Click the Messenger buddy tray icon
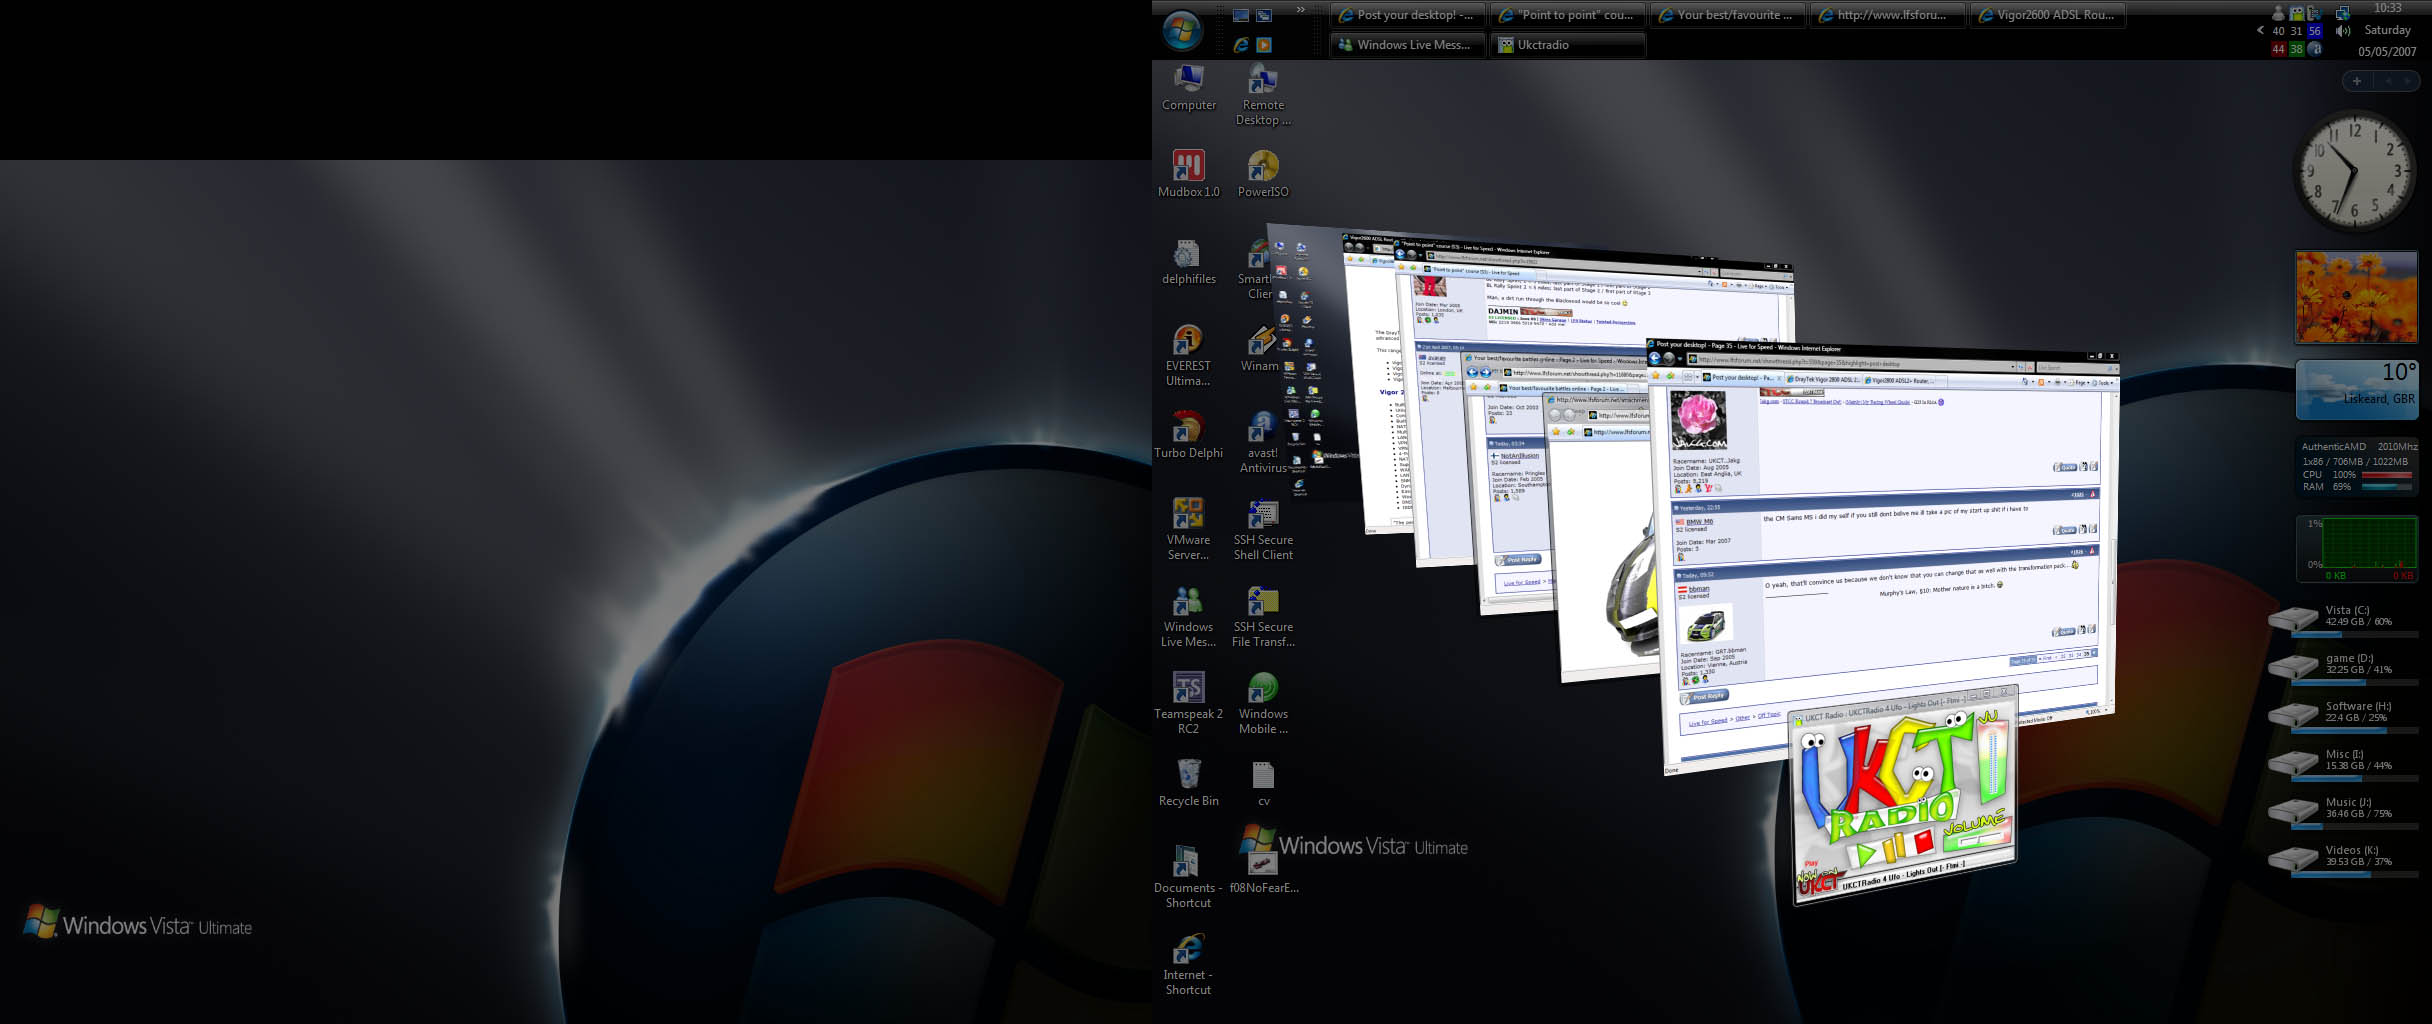 (x=2278, y=13)
